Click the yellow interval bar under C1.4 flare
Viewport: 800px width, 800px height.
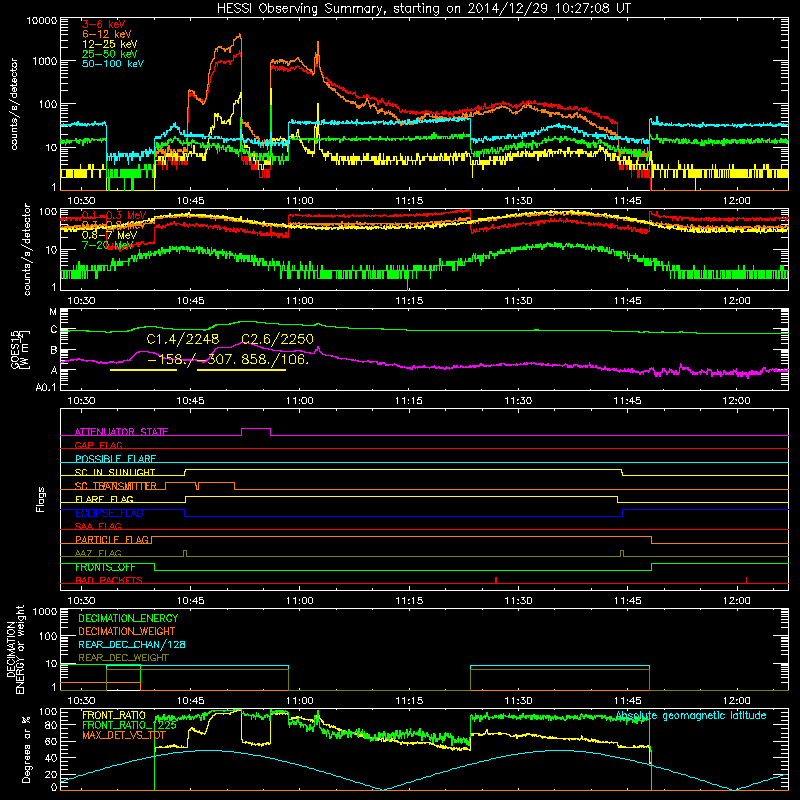click(143, 369)
